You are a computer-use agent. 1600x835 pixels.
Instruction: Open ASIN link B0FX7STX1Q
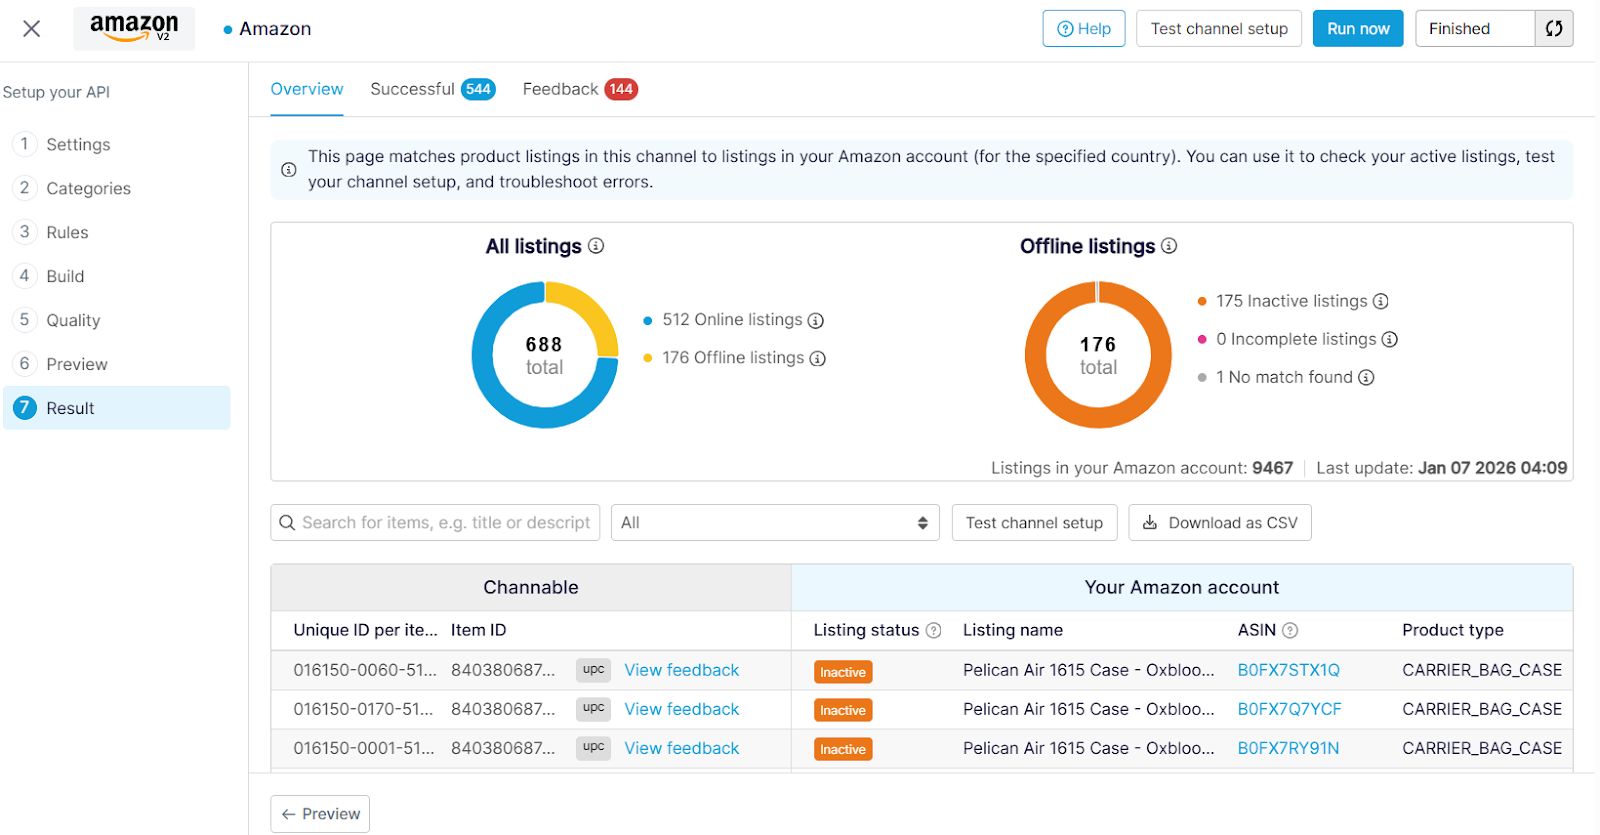tap(1288, 671)
